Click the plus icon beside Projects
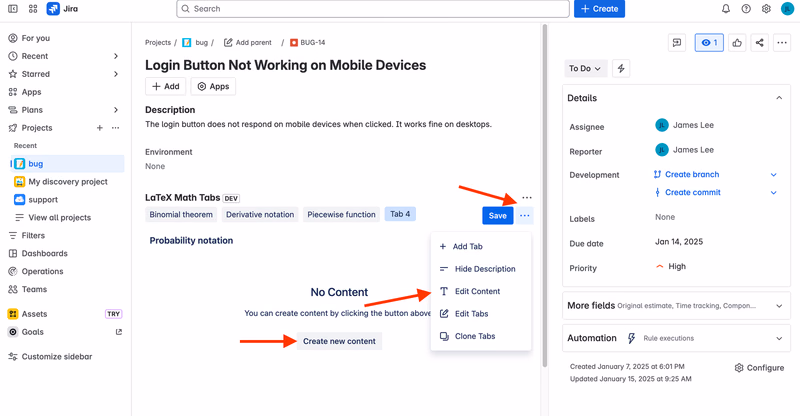Viewport: 800px width, 416px height. 99,128
